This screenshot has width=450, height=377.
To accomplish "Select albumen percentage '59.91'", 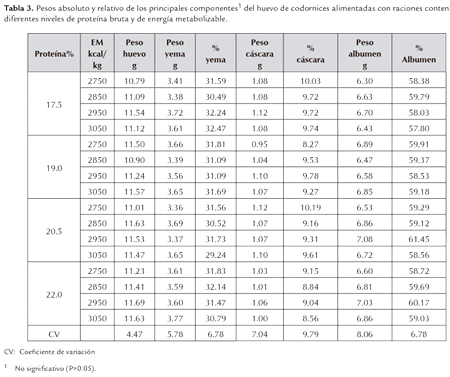I will click(x=419, y=144).
